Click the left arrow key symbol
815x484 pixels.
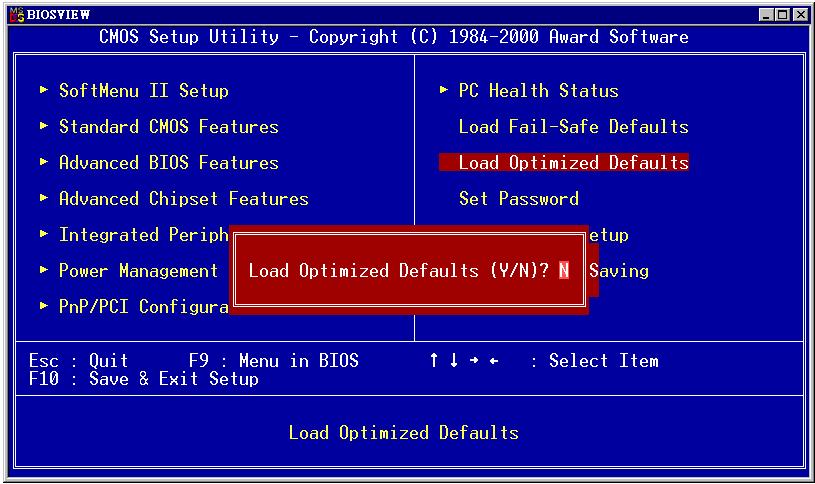click(x=494, y=360)
